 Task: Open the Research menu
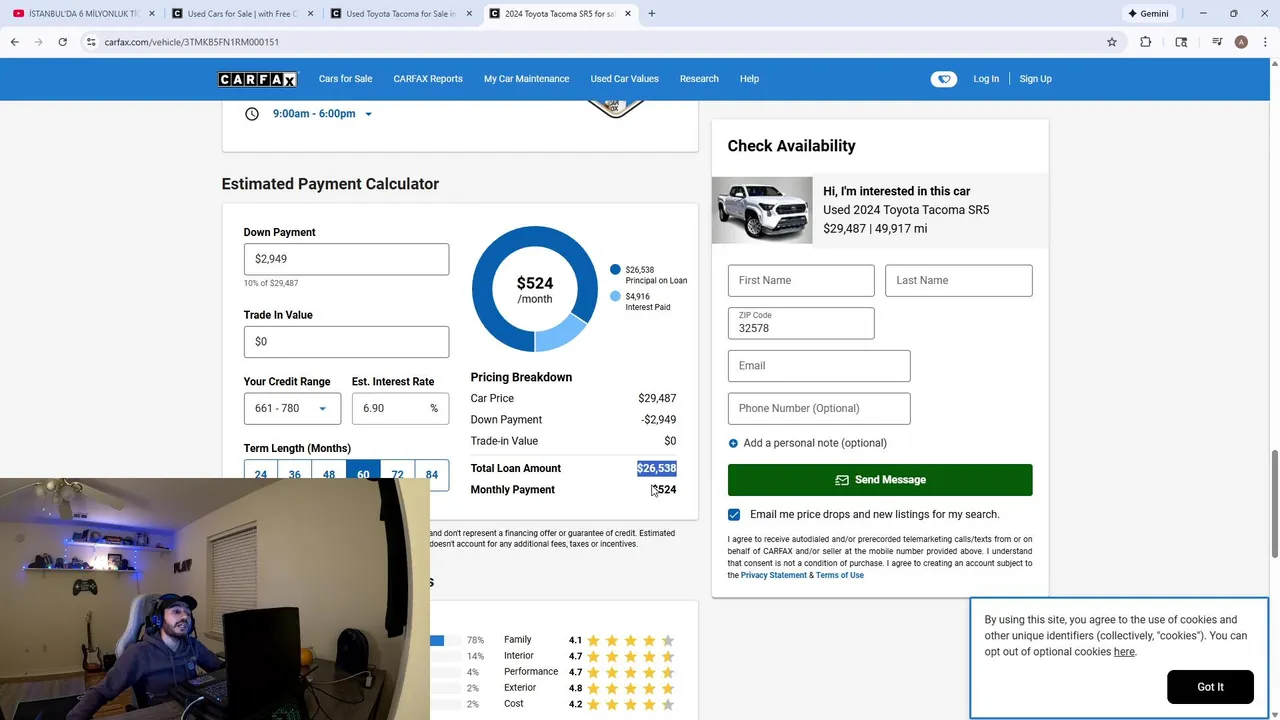[699, 79]
